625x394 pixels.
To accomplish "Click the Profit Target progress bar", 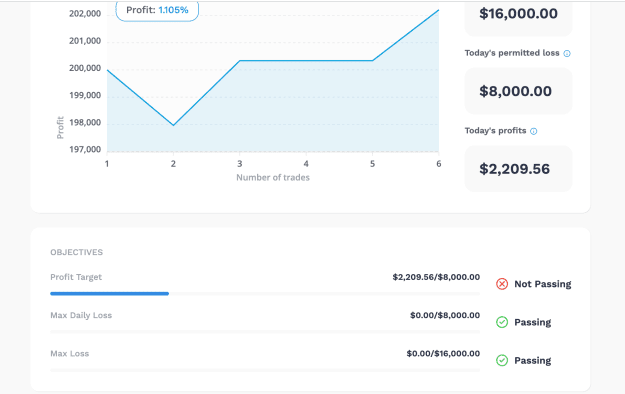I will 265,294.
